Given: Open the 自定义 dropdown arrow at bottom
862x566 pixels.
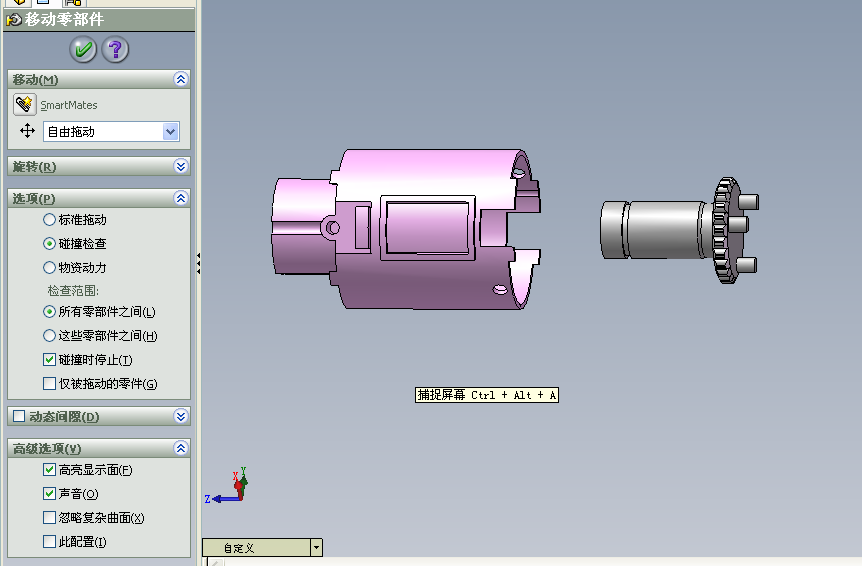Looking at the screenshot, I should tap(317, 547).
